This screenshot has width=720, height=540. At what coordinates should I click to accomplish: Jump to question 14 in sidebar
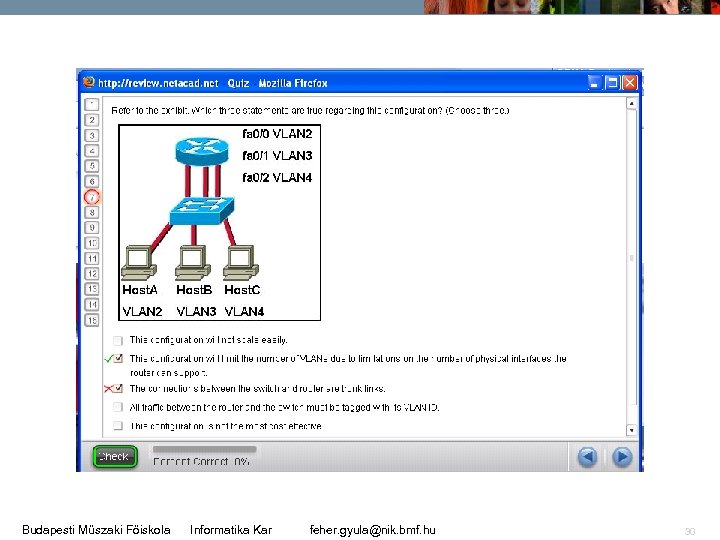[x=92, y=304]
